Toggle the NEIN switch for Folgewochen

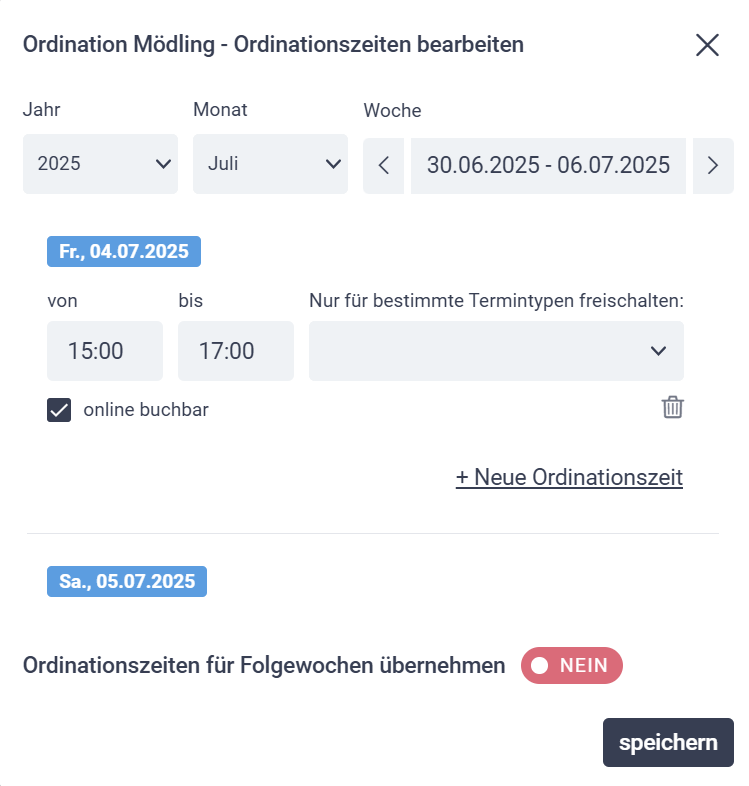[x=572, y=665]
